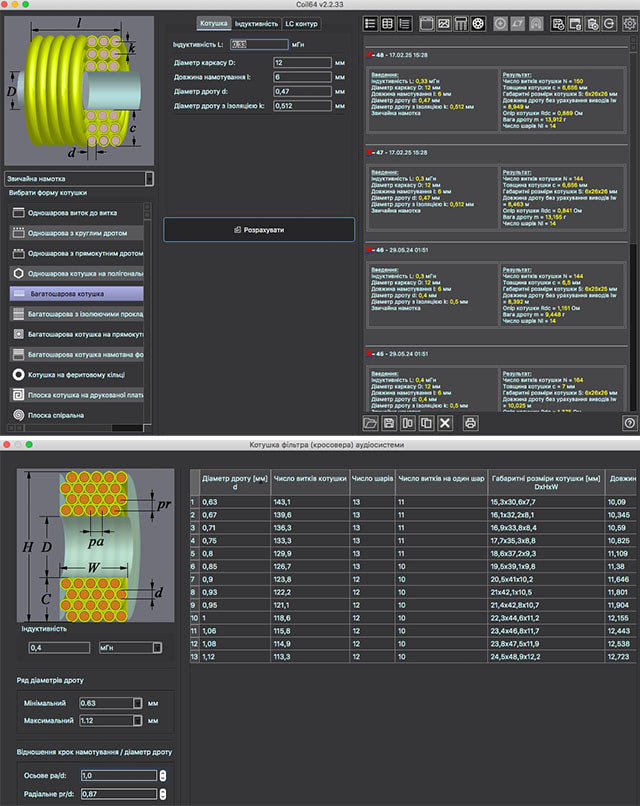Open the Мінімальний wire diameter dropdown
This screenshot has height=806, width=640.
pyautogui.click(x=111, y=703)
